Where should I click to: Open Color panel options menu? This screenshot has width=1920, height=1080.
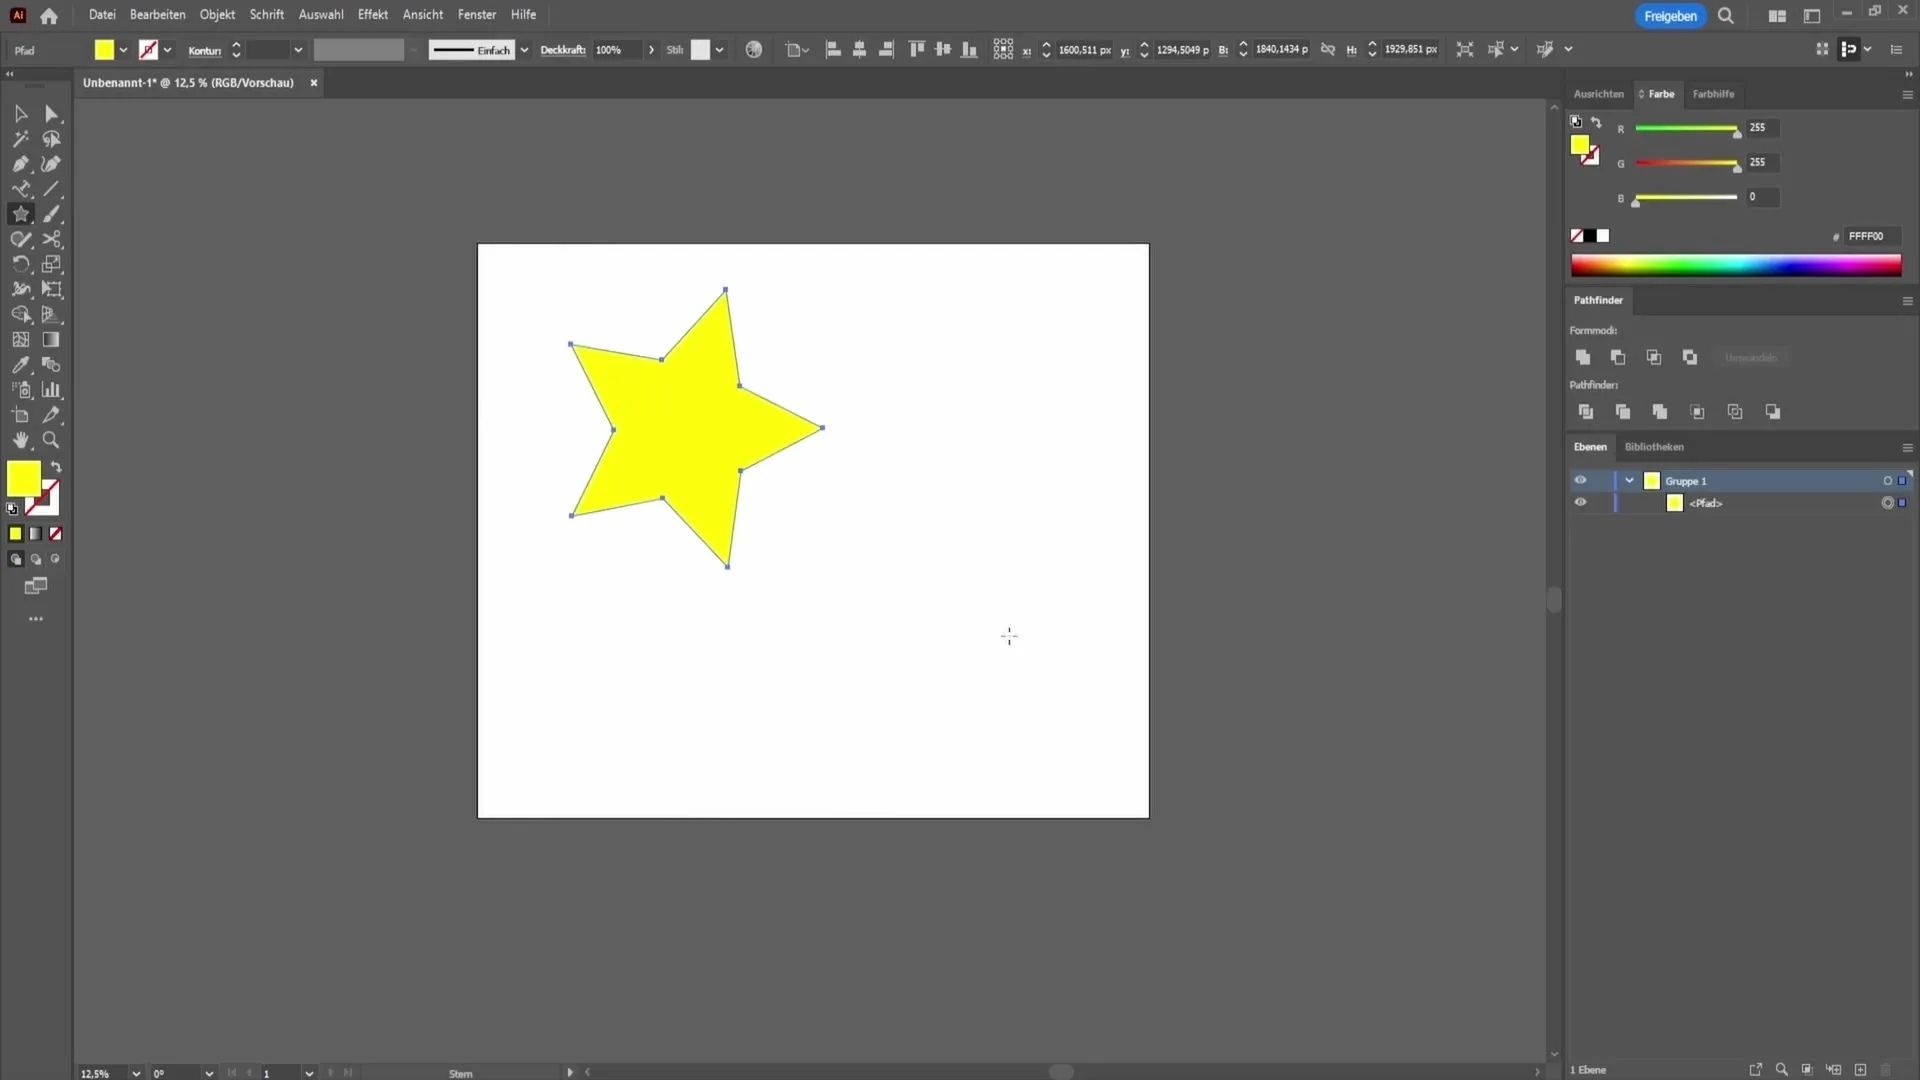click(x=1907, y=94)
